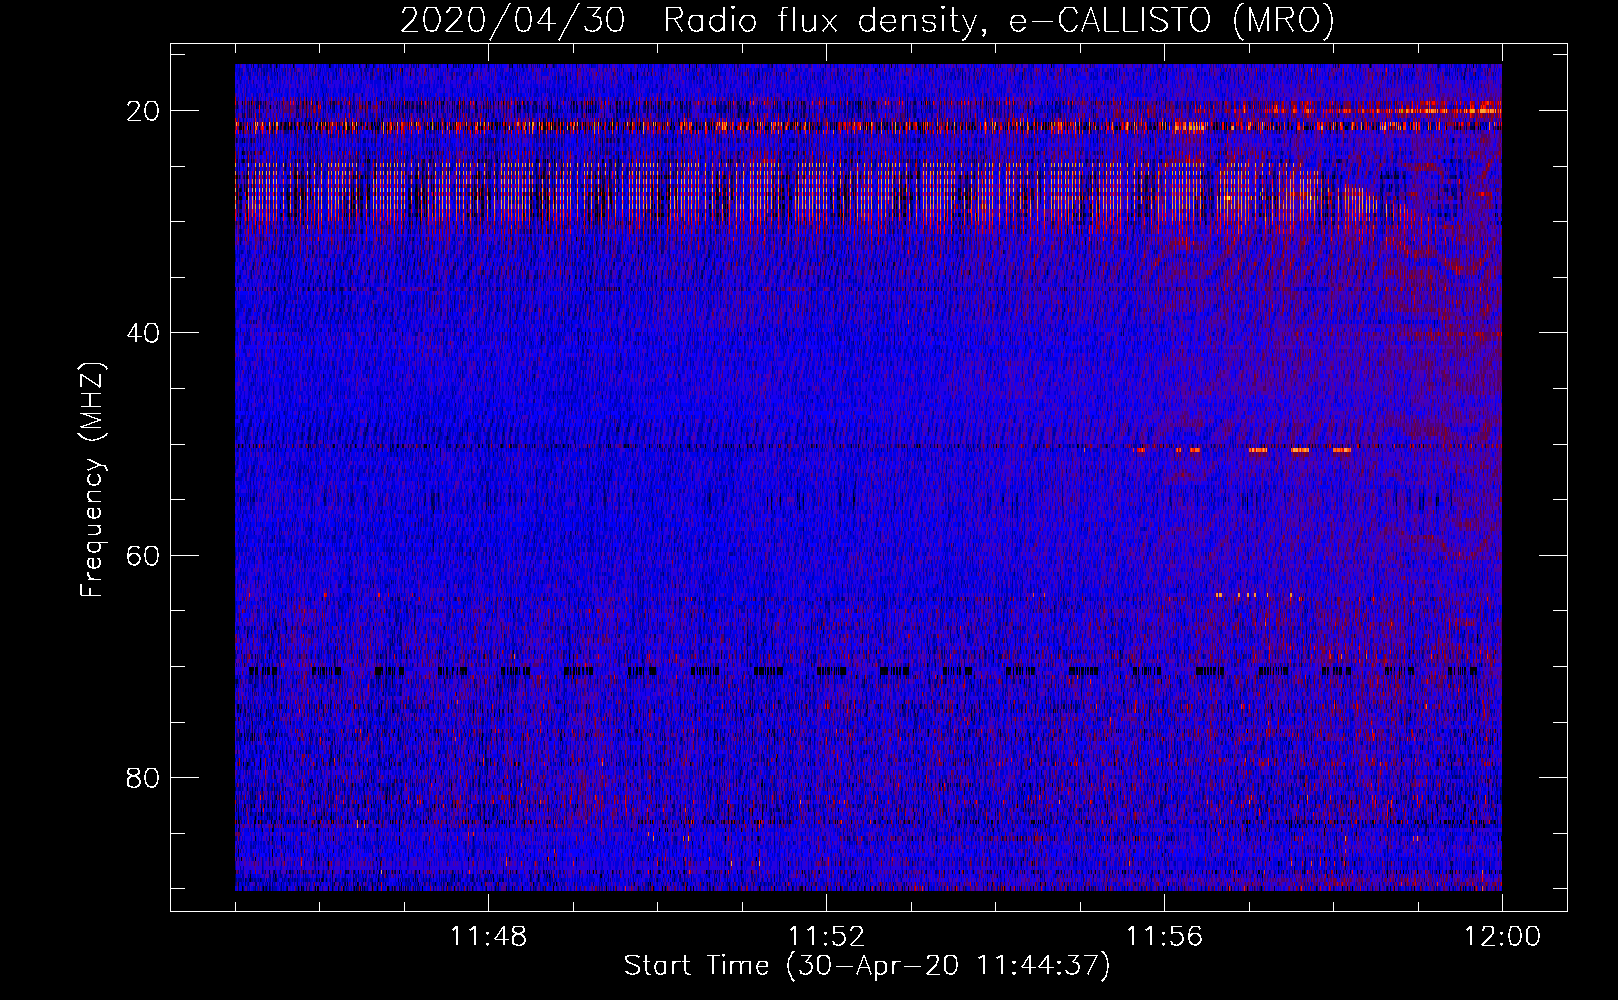Click the 'Frequency (MHZ)' axis label
The image size is (1618, 1000).
click(92, 480)
